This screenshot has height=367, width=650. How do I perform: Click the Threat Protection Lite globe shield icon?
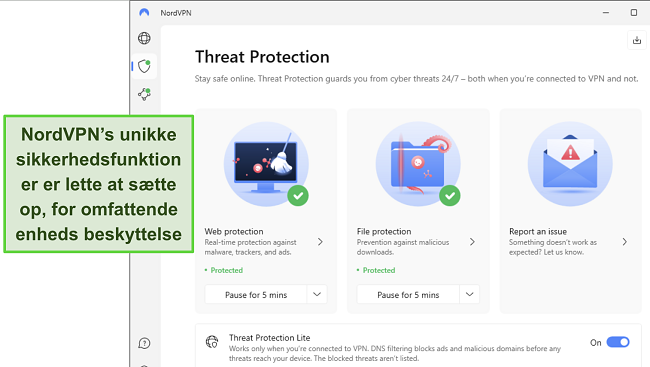coord(212,342)
